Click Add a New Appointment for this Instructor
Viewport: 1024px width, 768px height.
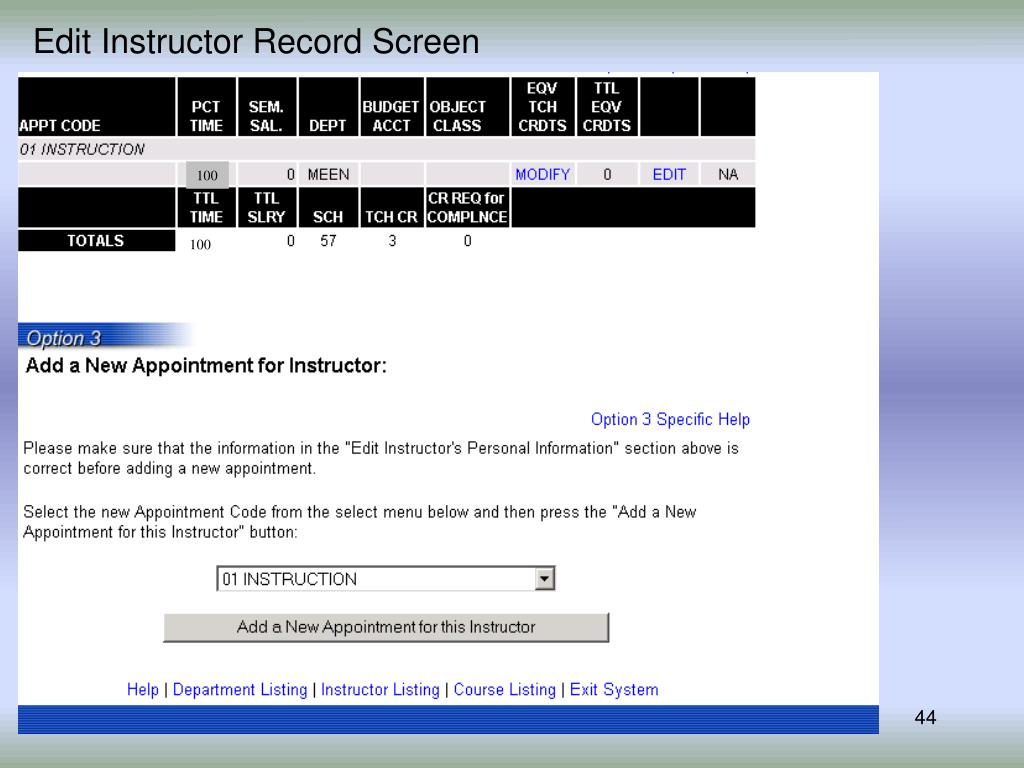[x=386, y=627]
